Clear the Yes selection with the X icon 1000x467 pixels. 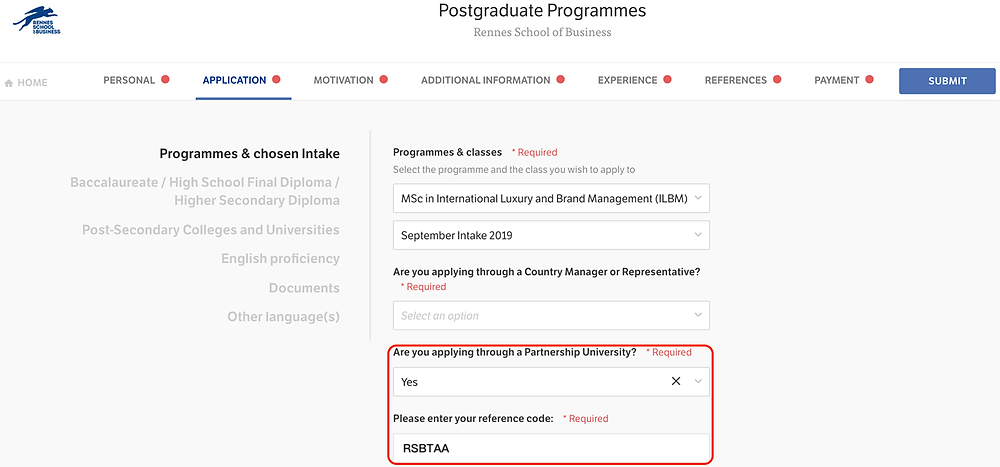[676, 381]
